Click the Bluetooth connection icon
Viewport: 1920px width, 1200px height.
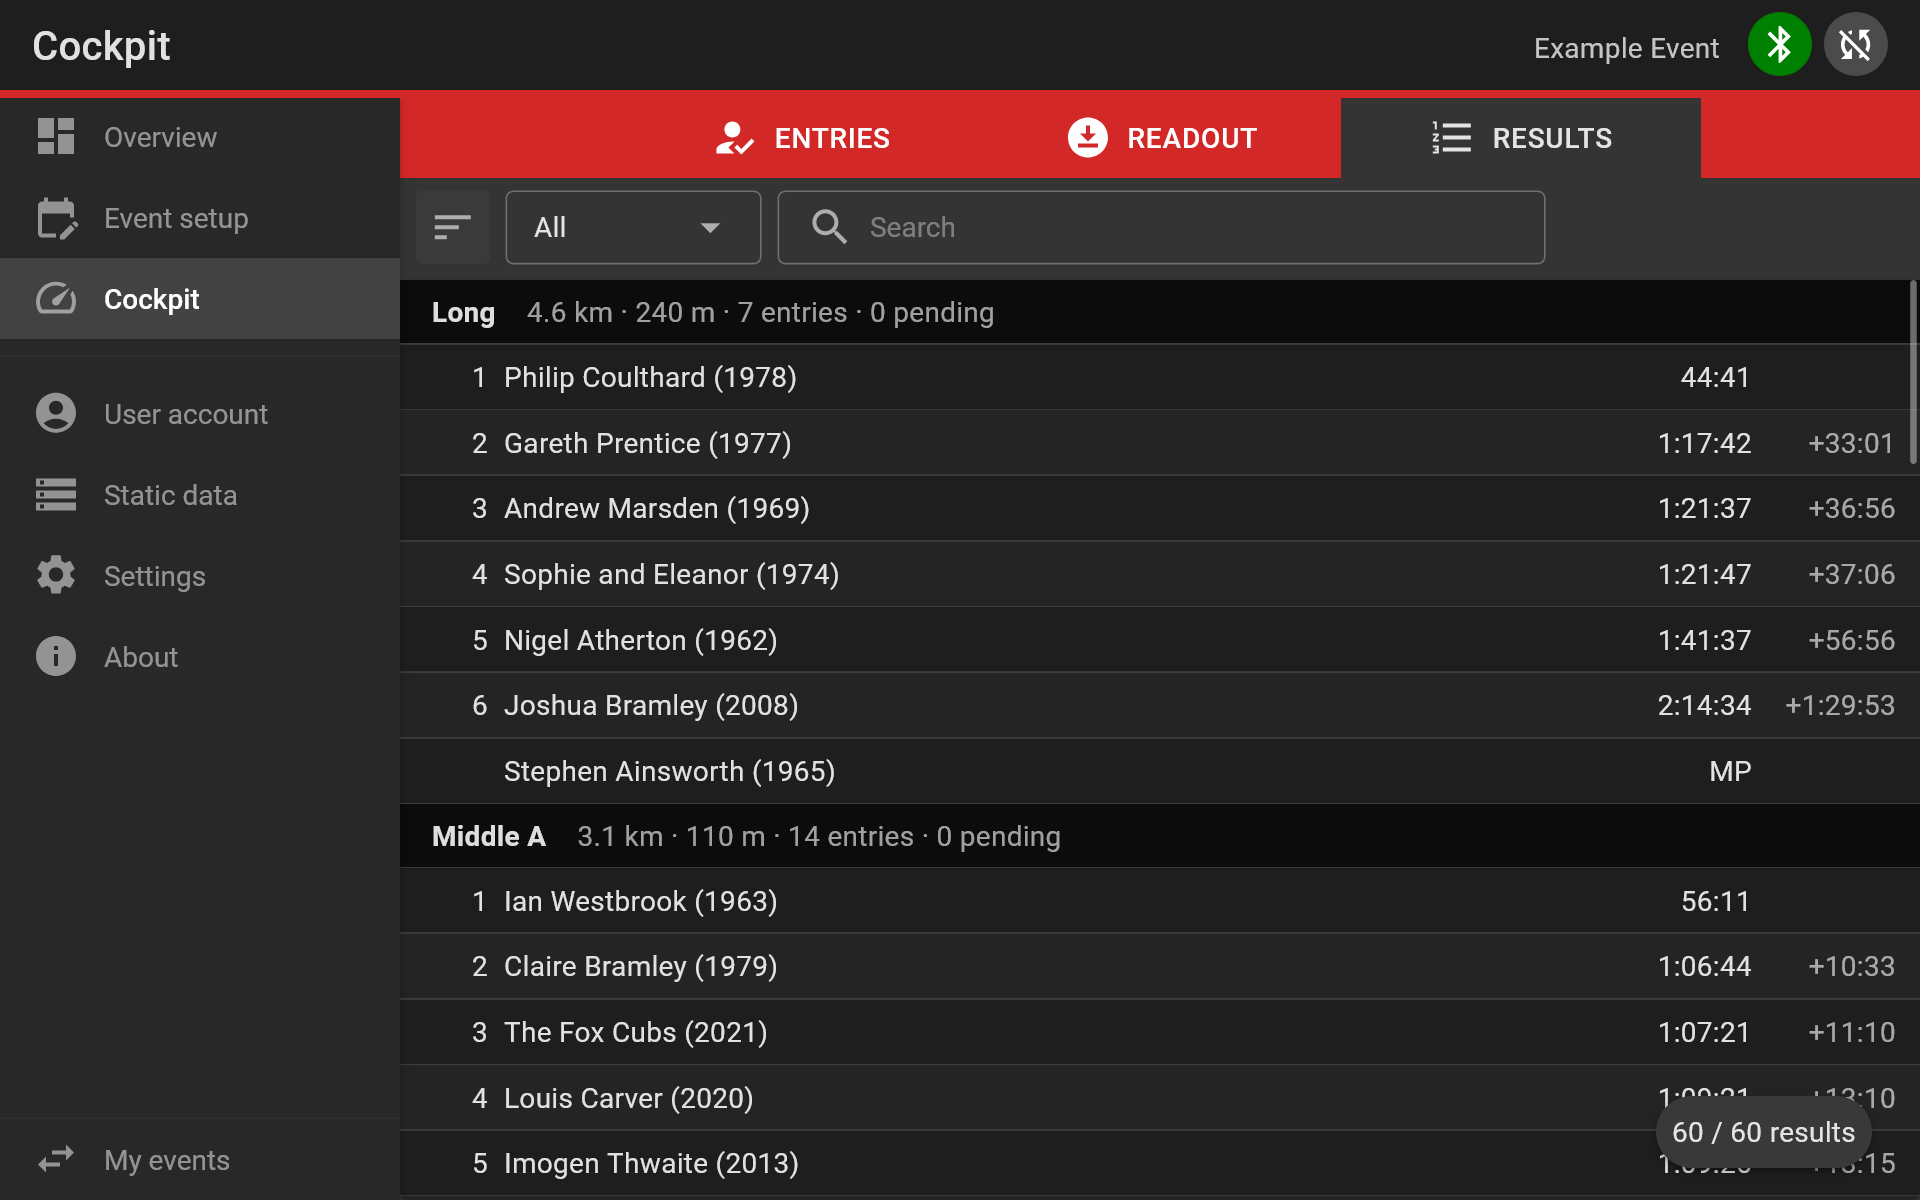pos(1779,45)
